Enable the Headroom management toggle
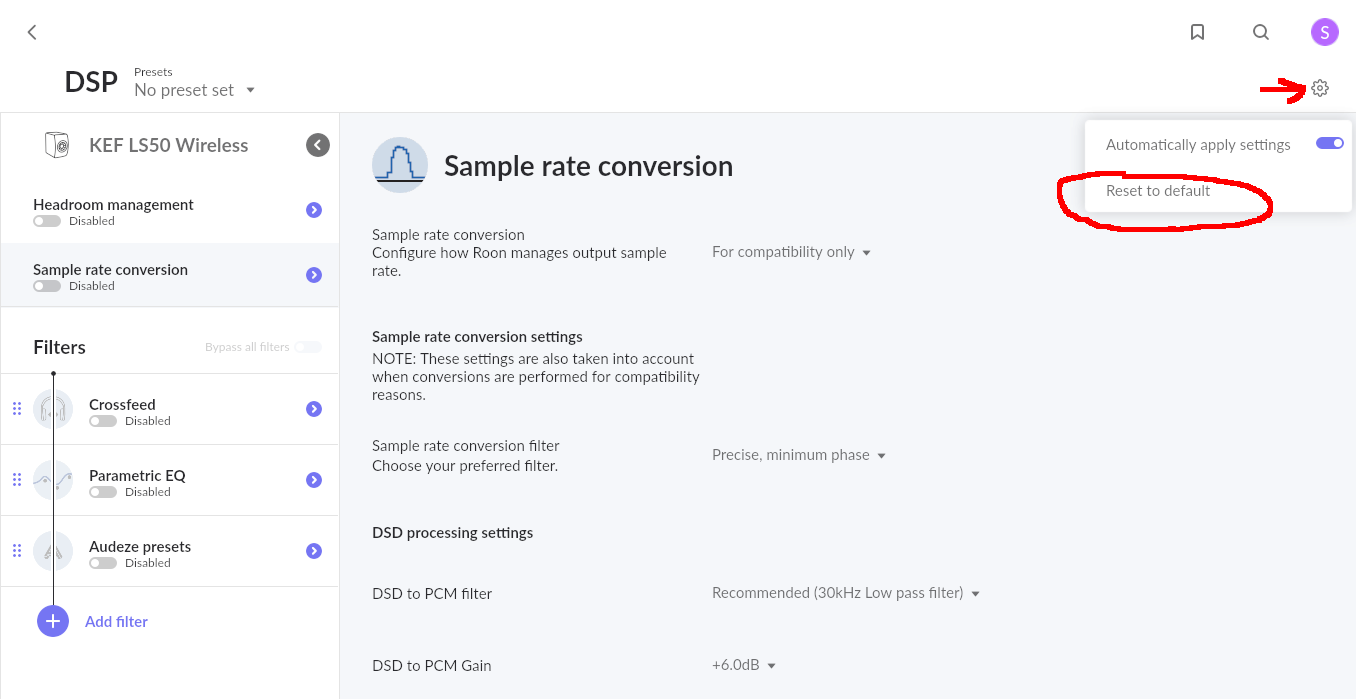The image size is (1356, 699). 47,221
